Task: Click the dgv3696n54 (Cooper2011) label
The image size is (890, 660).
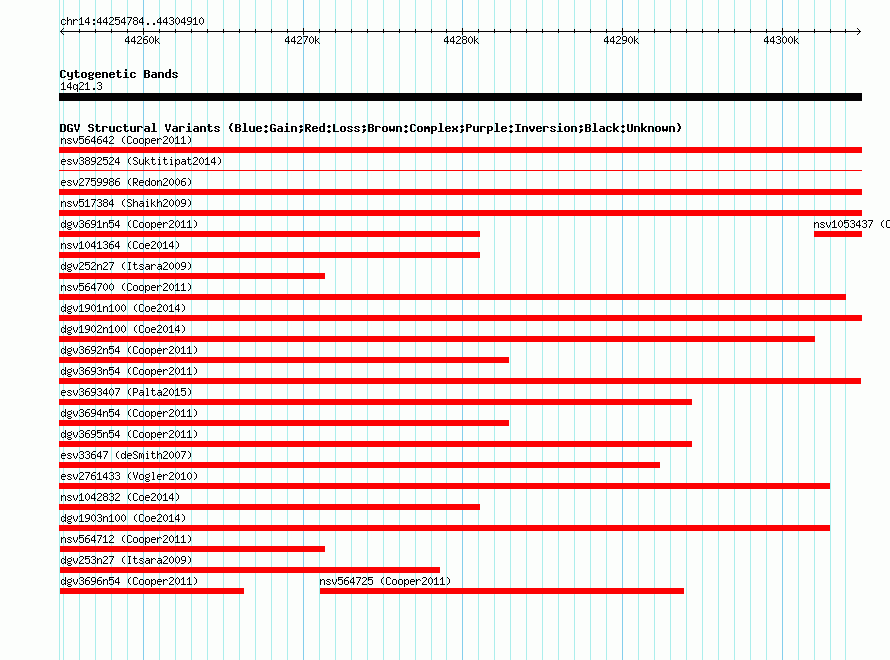Action: coord(129,581)
